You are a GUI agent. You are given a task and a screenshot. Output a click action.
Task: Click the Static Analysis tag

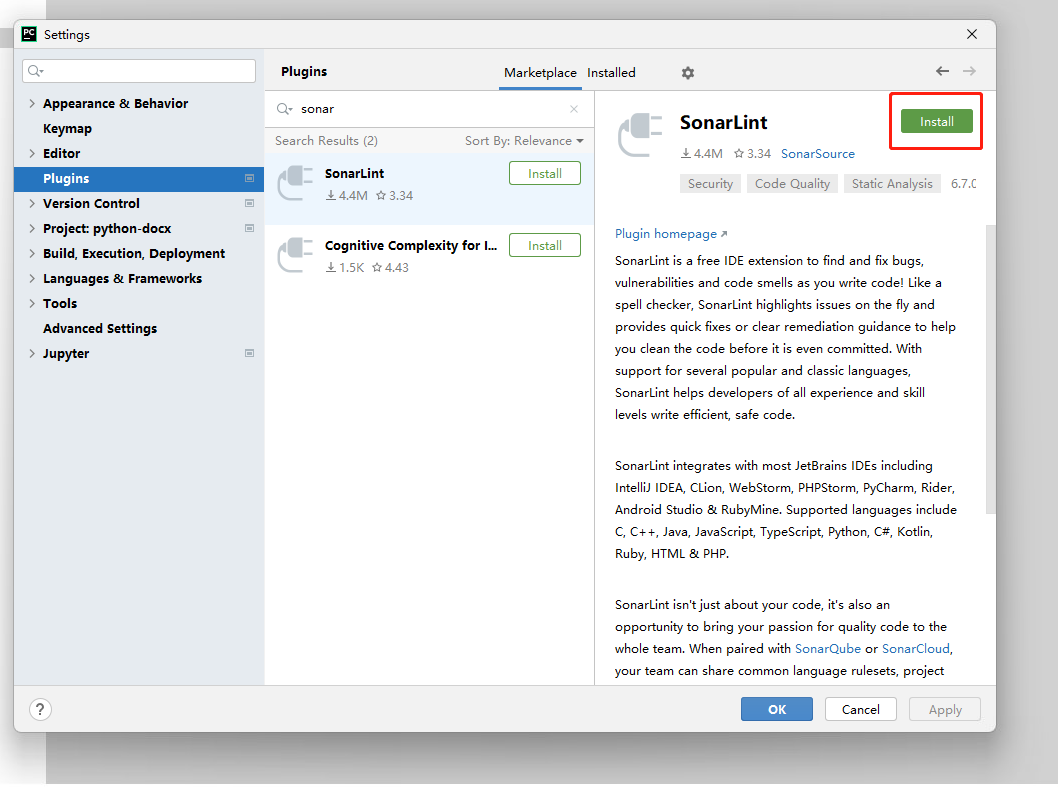tap(892, 184)
